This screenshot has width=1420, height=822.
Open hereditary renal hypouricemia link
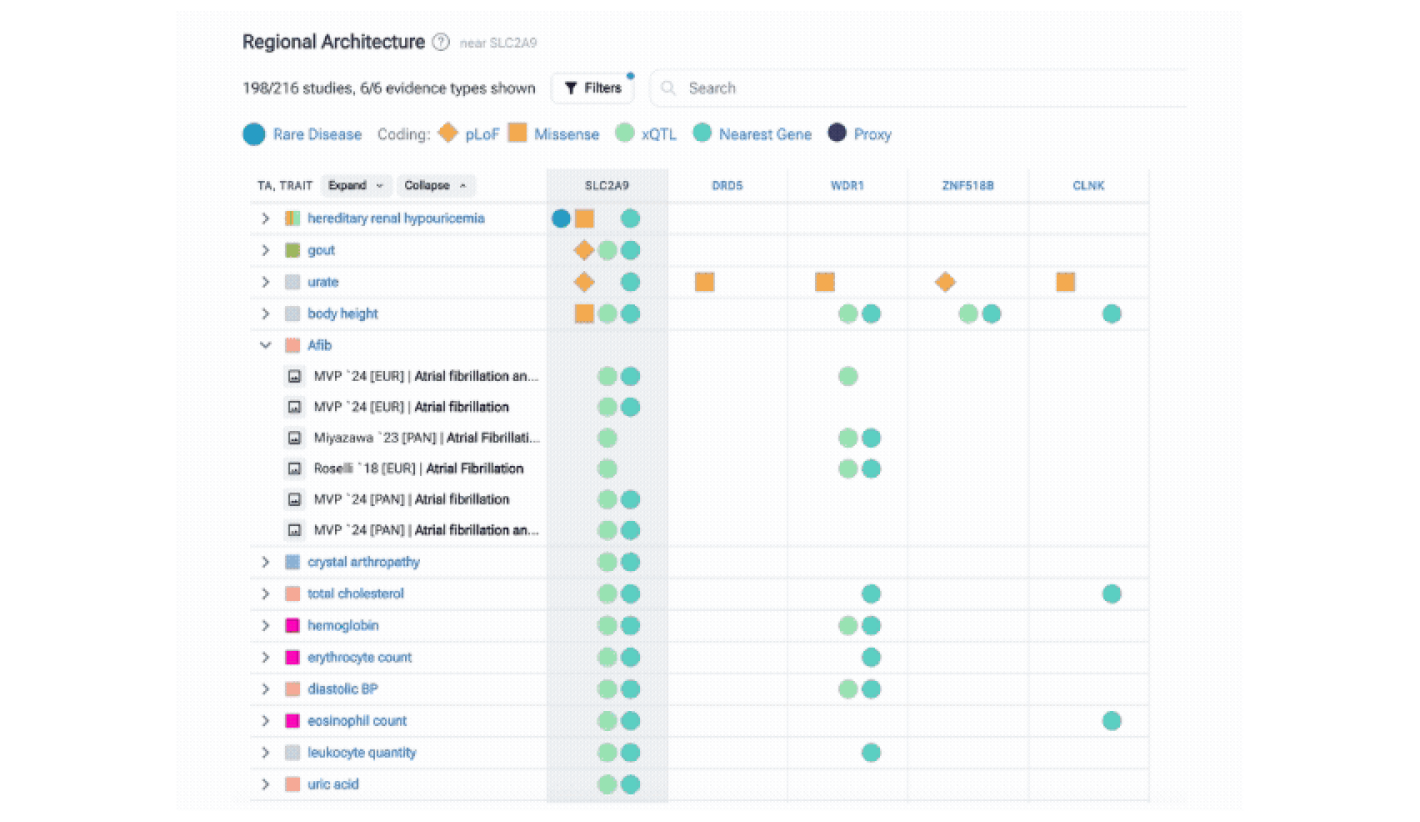(x=396, y=218)
